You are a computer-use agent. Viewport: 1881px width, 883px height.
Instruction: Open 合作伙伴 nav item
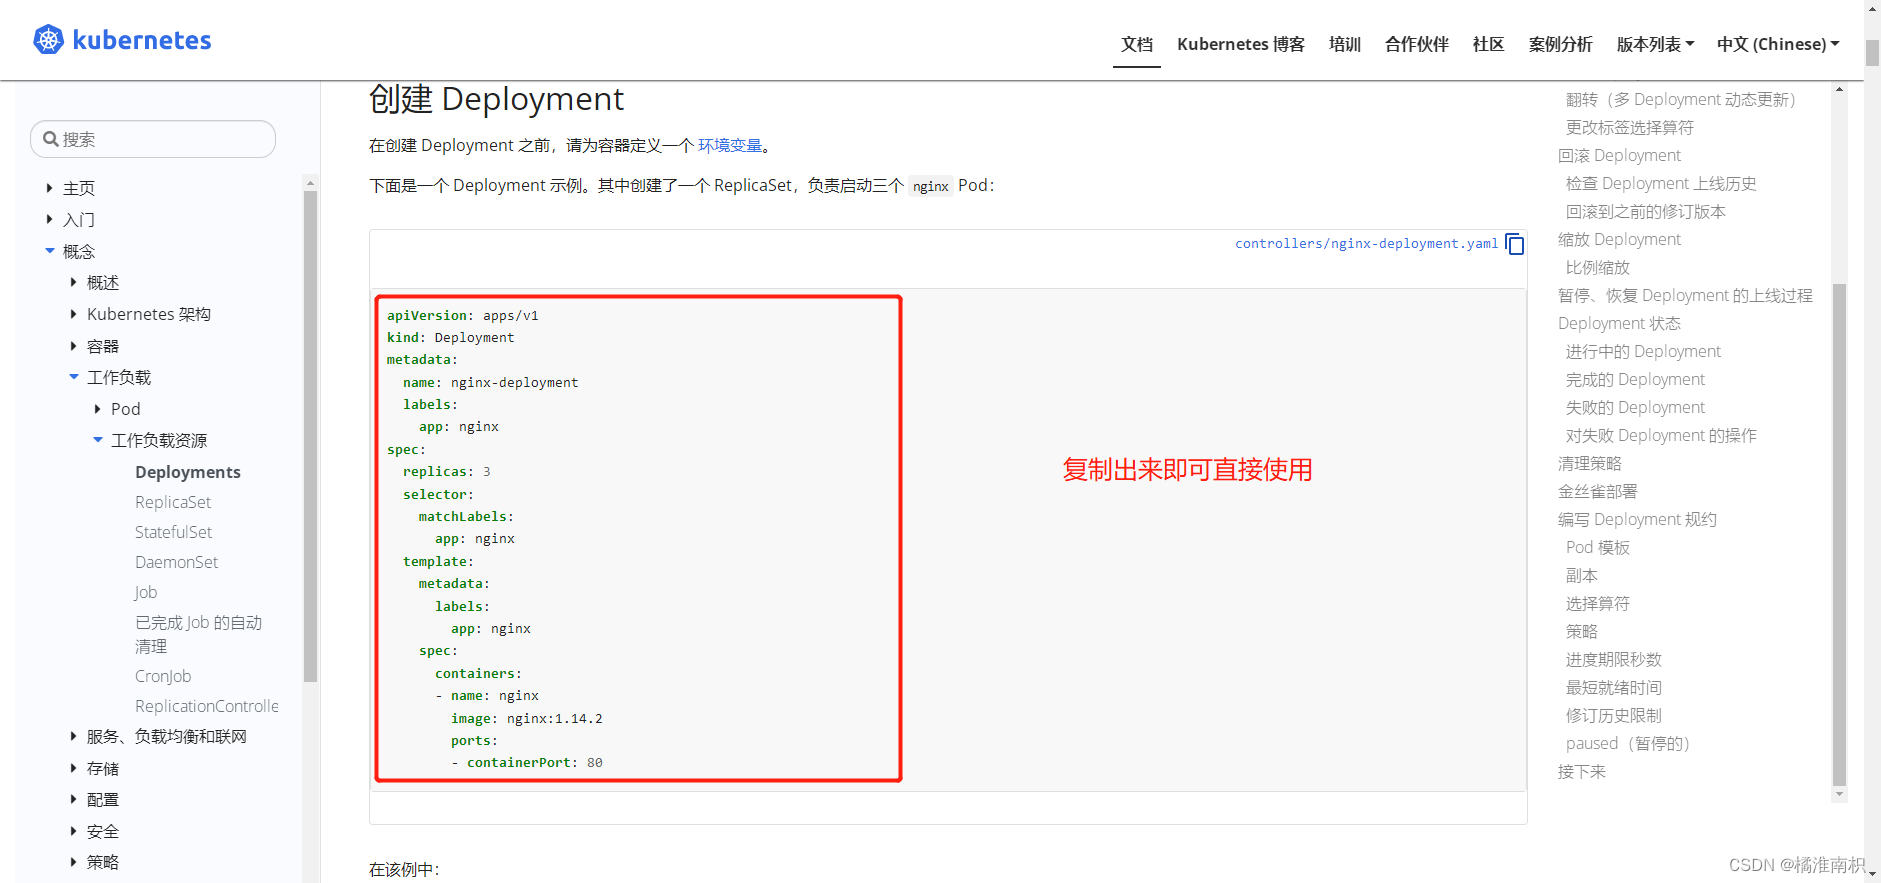coord(1417,44)
